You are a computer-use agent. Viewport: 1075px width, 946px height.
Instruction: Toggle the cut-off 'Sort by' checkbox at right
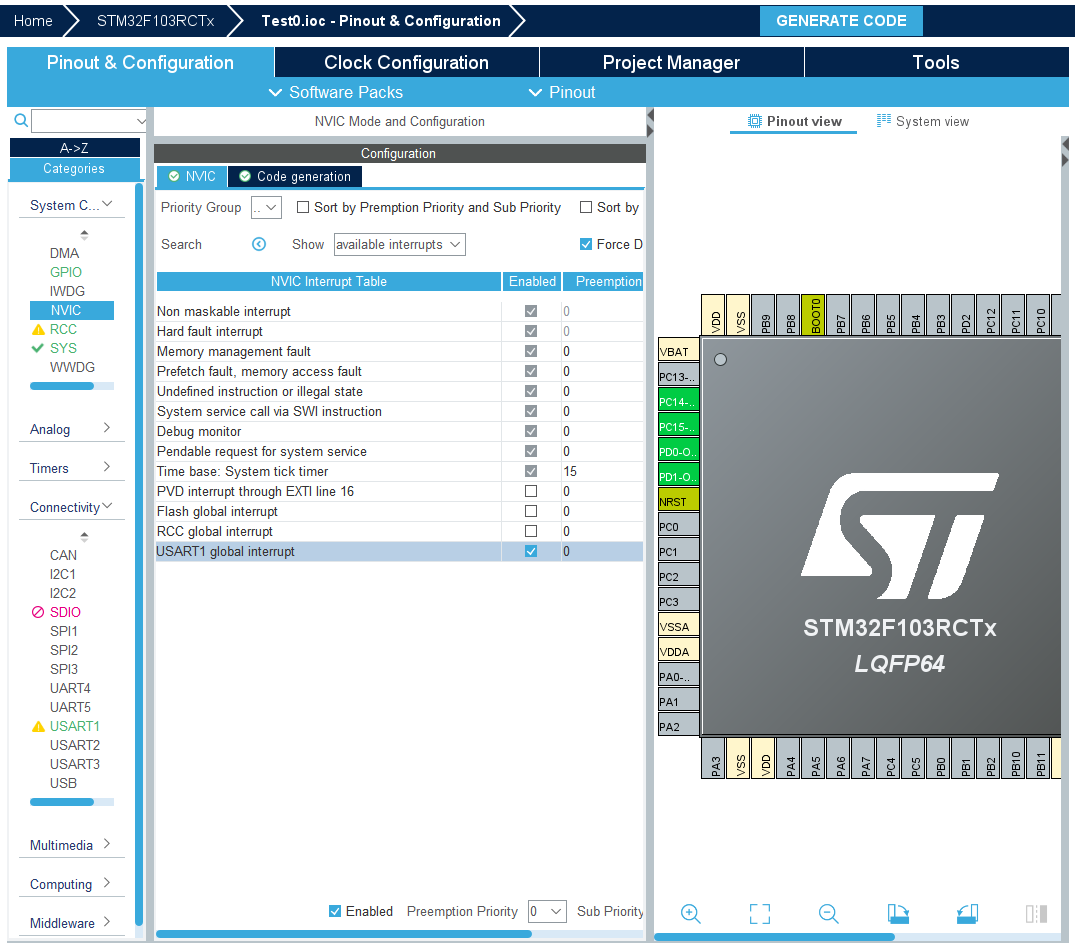point(585,207)
